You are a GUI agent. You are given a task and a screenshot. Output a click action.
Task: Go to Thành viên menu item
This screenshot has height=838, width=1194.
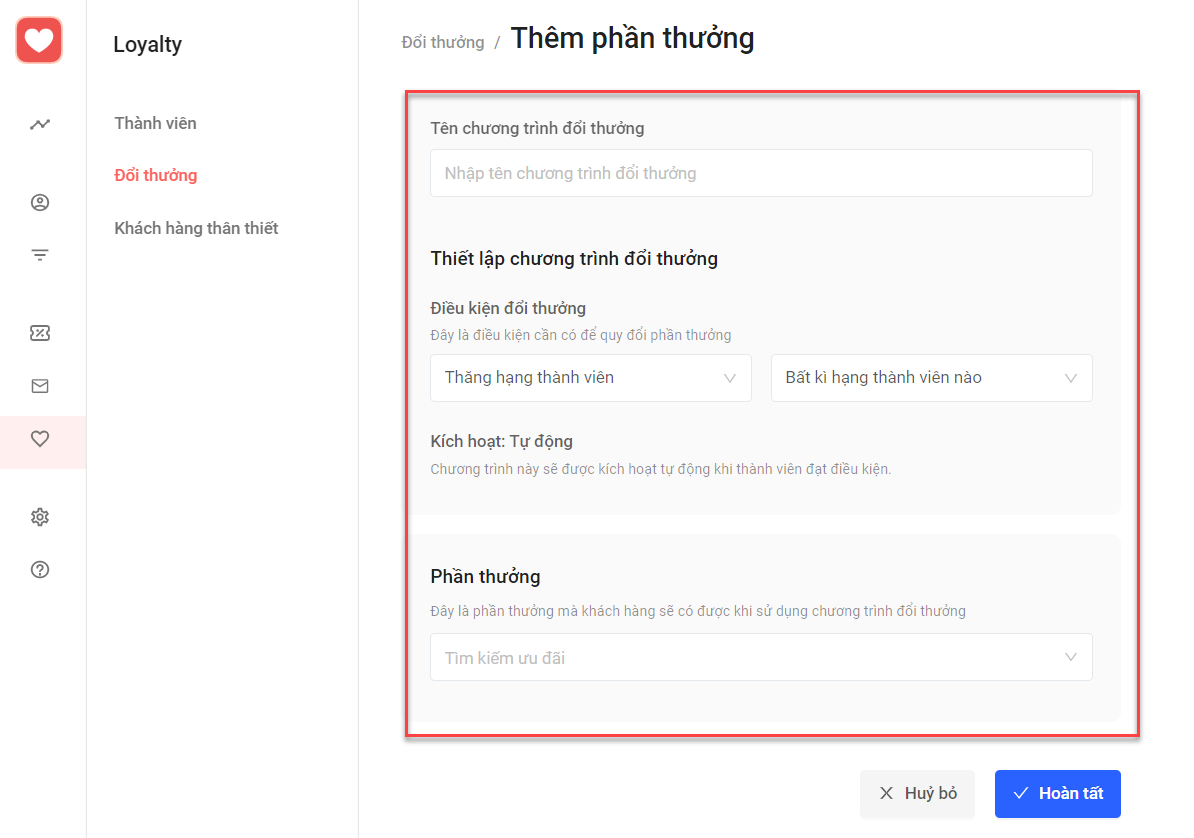click(155, 123)
